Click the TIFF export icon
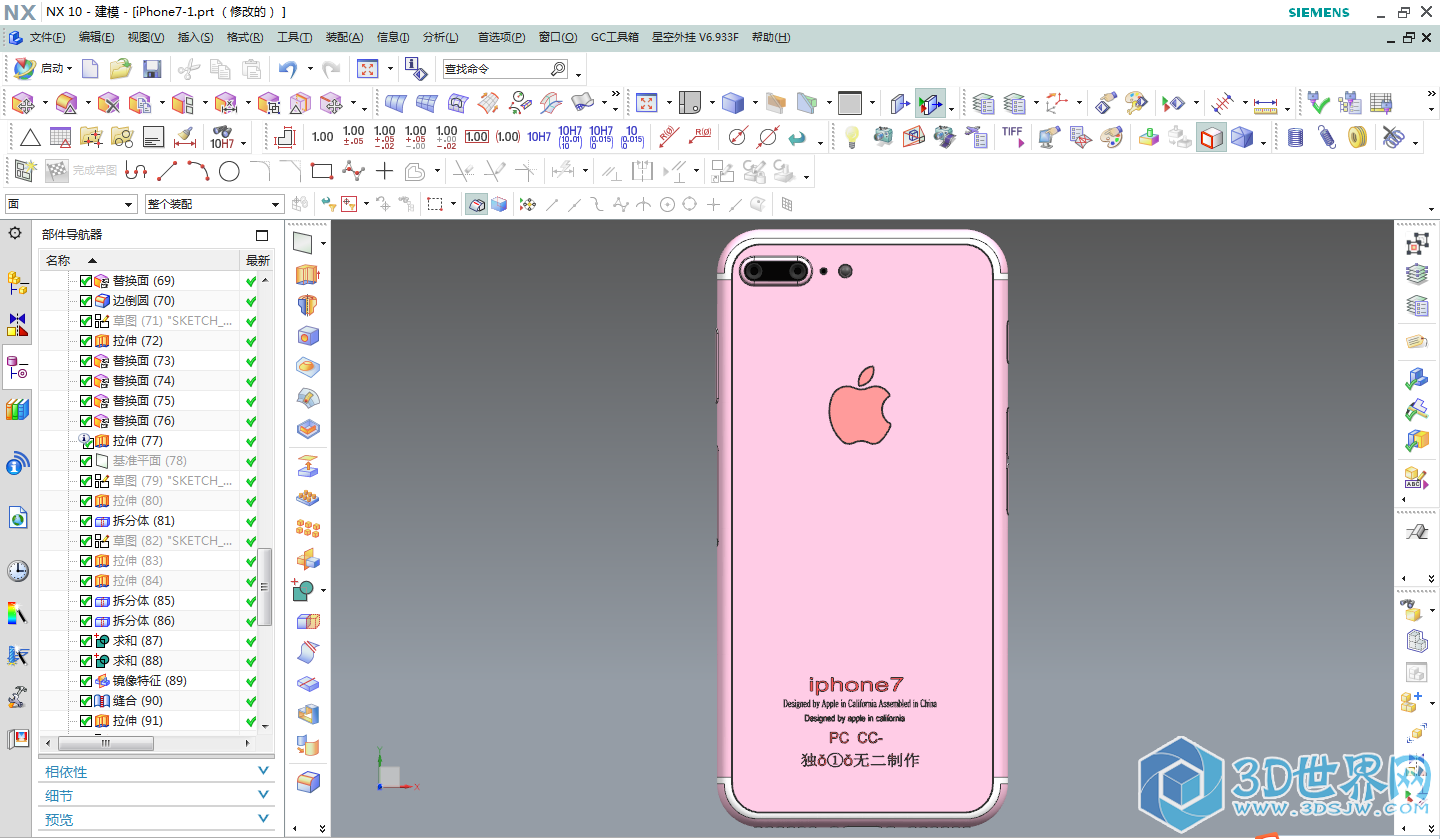1440x839 pixels. (1012, 136)
